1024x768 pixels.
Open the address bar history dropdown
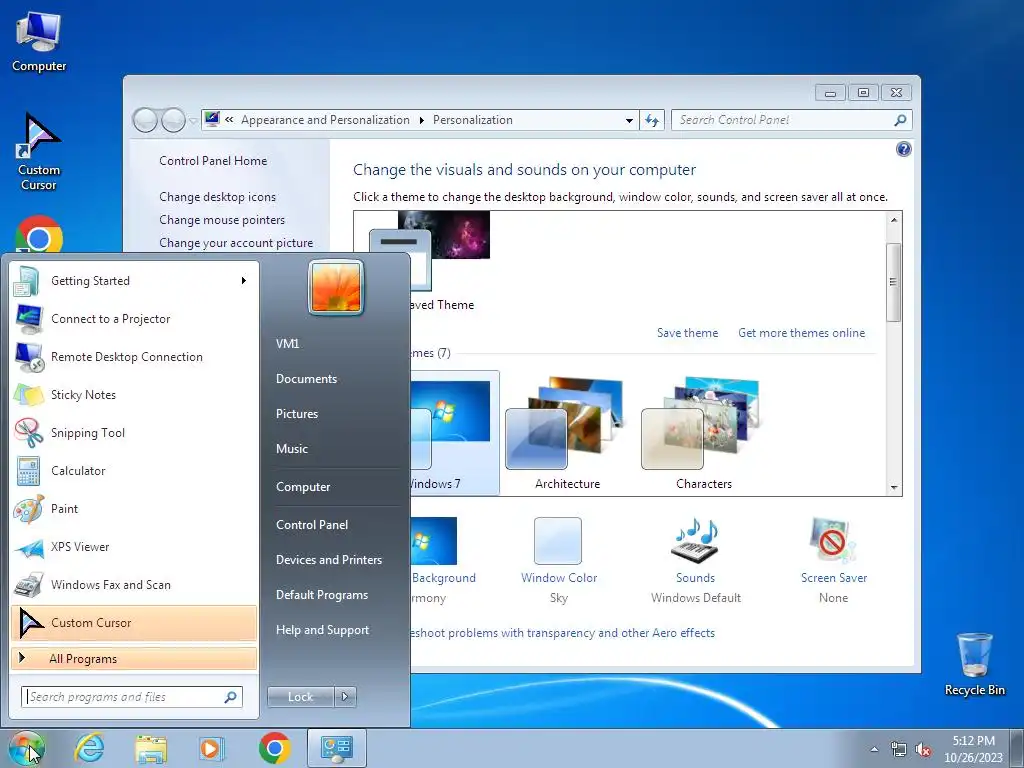629,120
